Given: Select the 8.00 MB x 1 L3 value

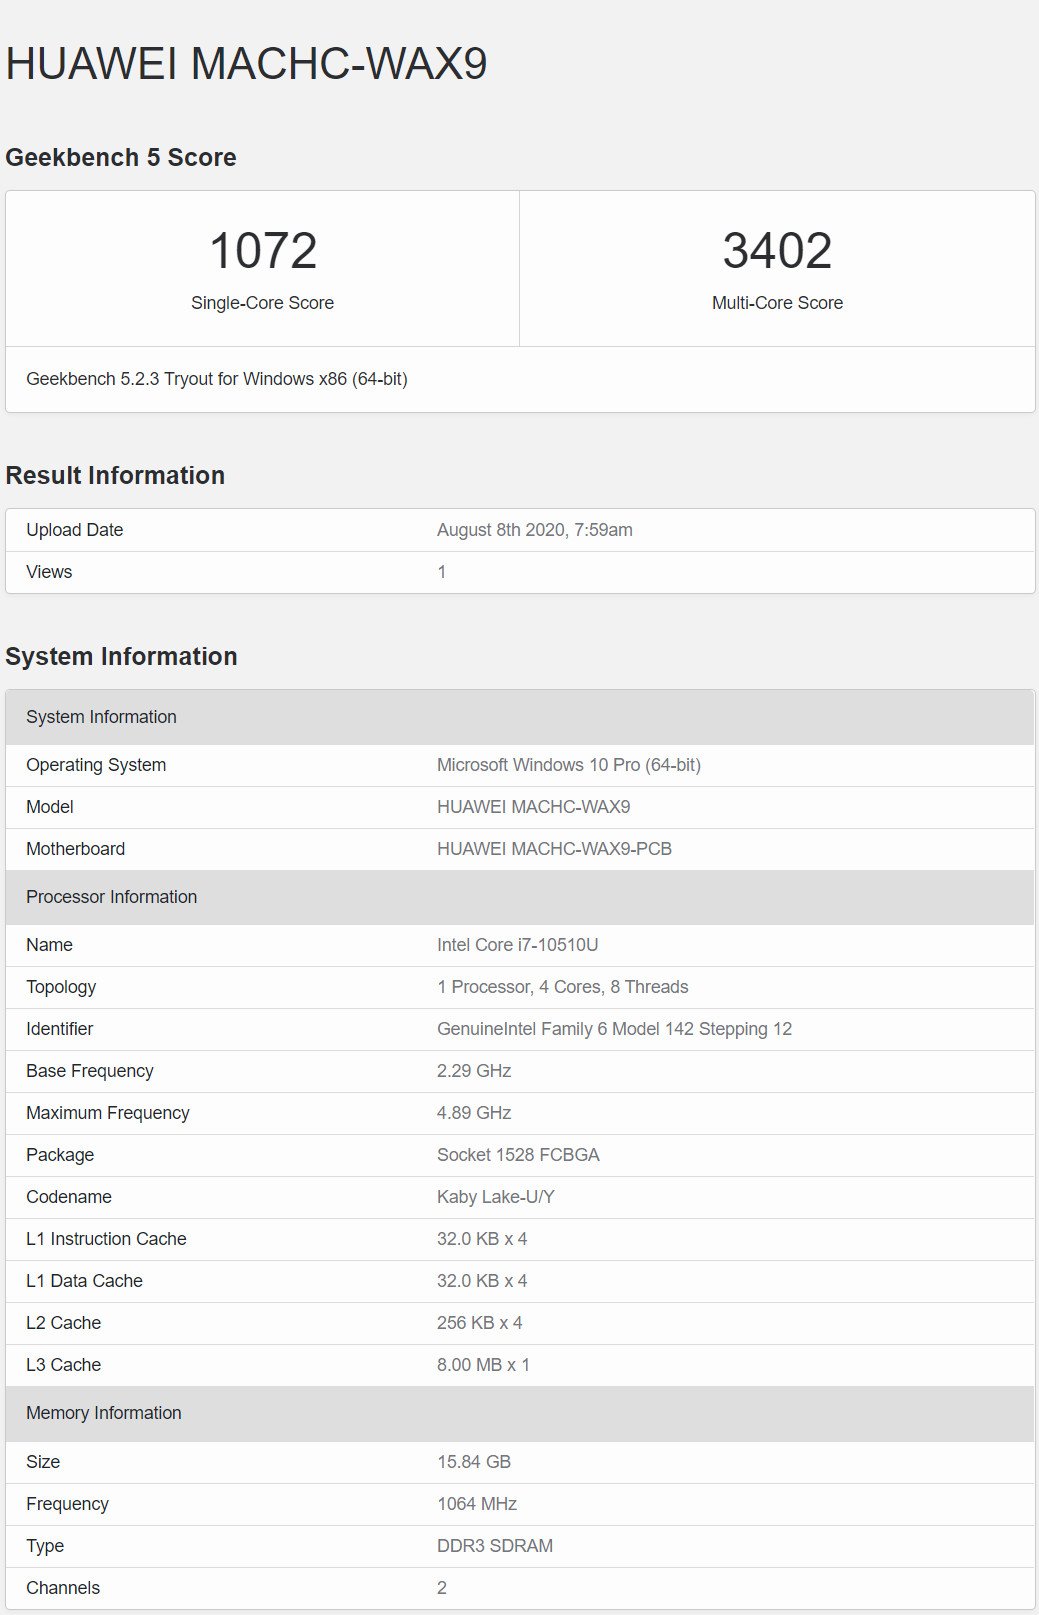Looking at the screenshot, I should coord(483,1365).
